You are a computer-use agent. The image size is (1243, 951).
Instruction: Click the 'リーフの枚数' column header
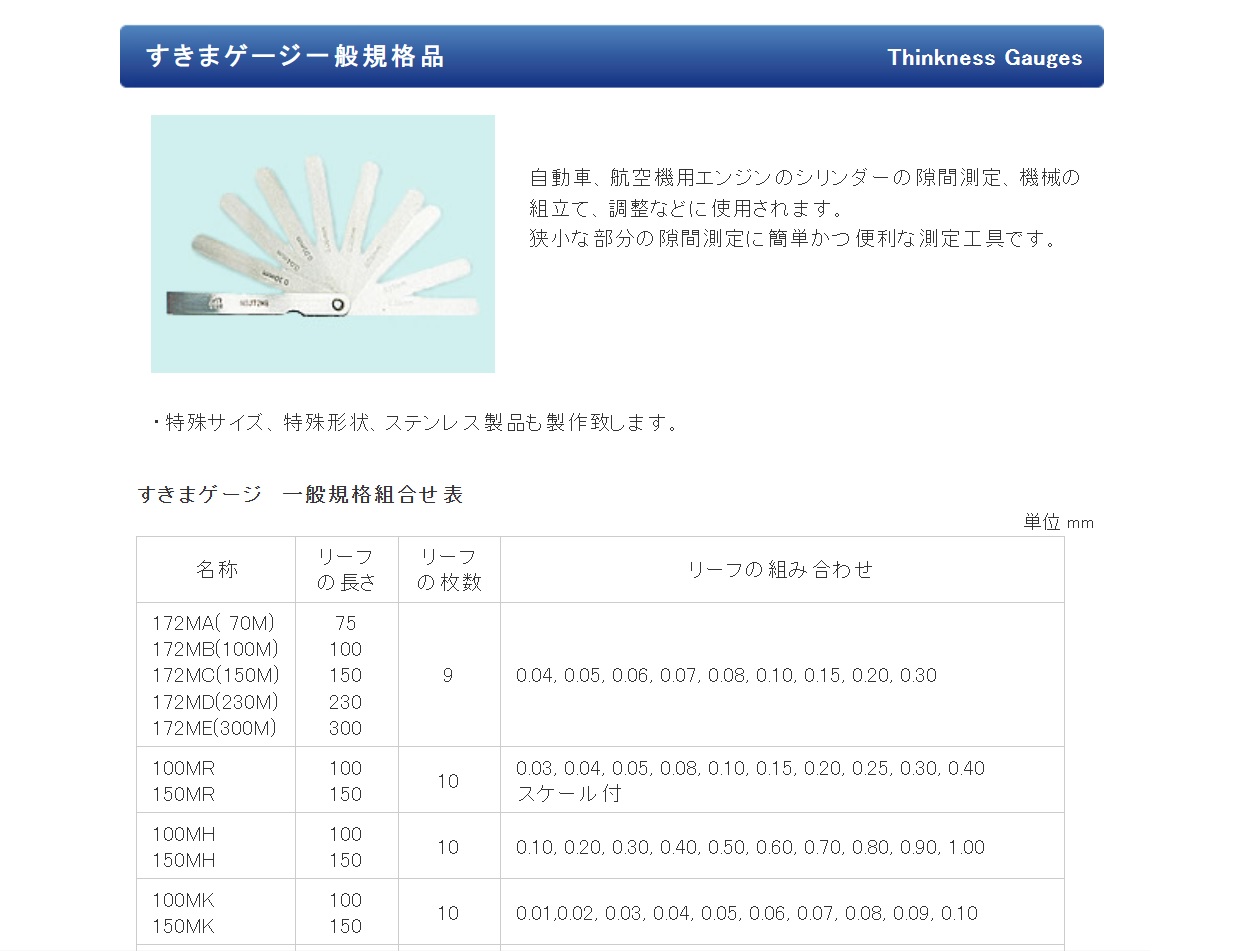(x=449, y=570)
